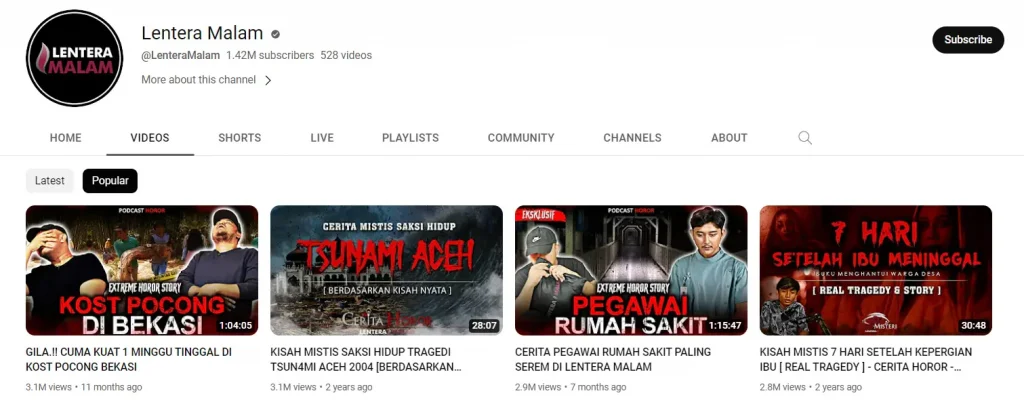The image size is (1024, 408).
Task: Open the PLAYLISTS tab
Action: coord(410,138)
